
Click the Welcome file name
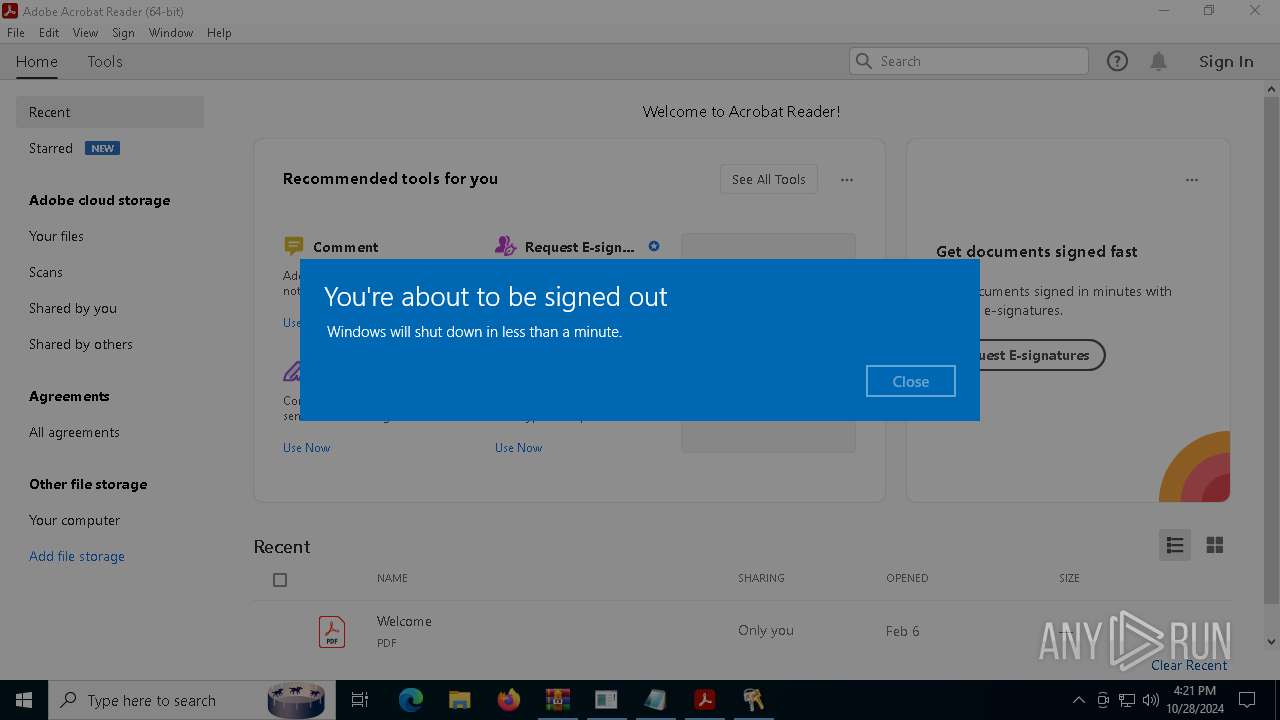[x=404, y=621]
